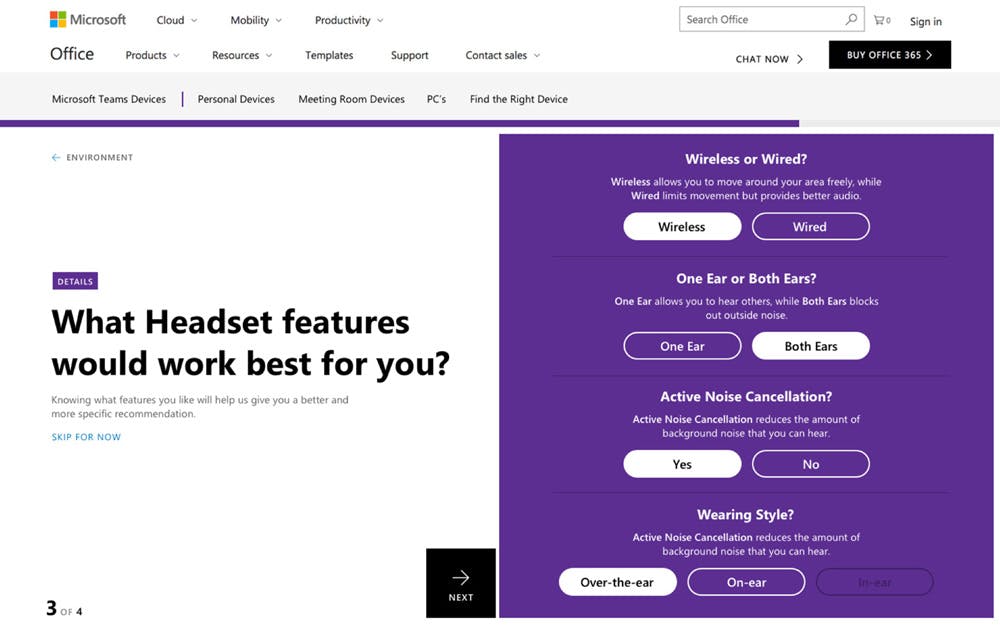
Task: Click the arrow next to Chat Now
Action: pyautogui.click(x=800, y=59)
